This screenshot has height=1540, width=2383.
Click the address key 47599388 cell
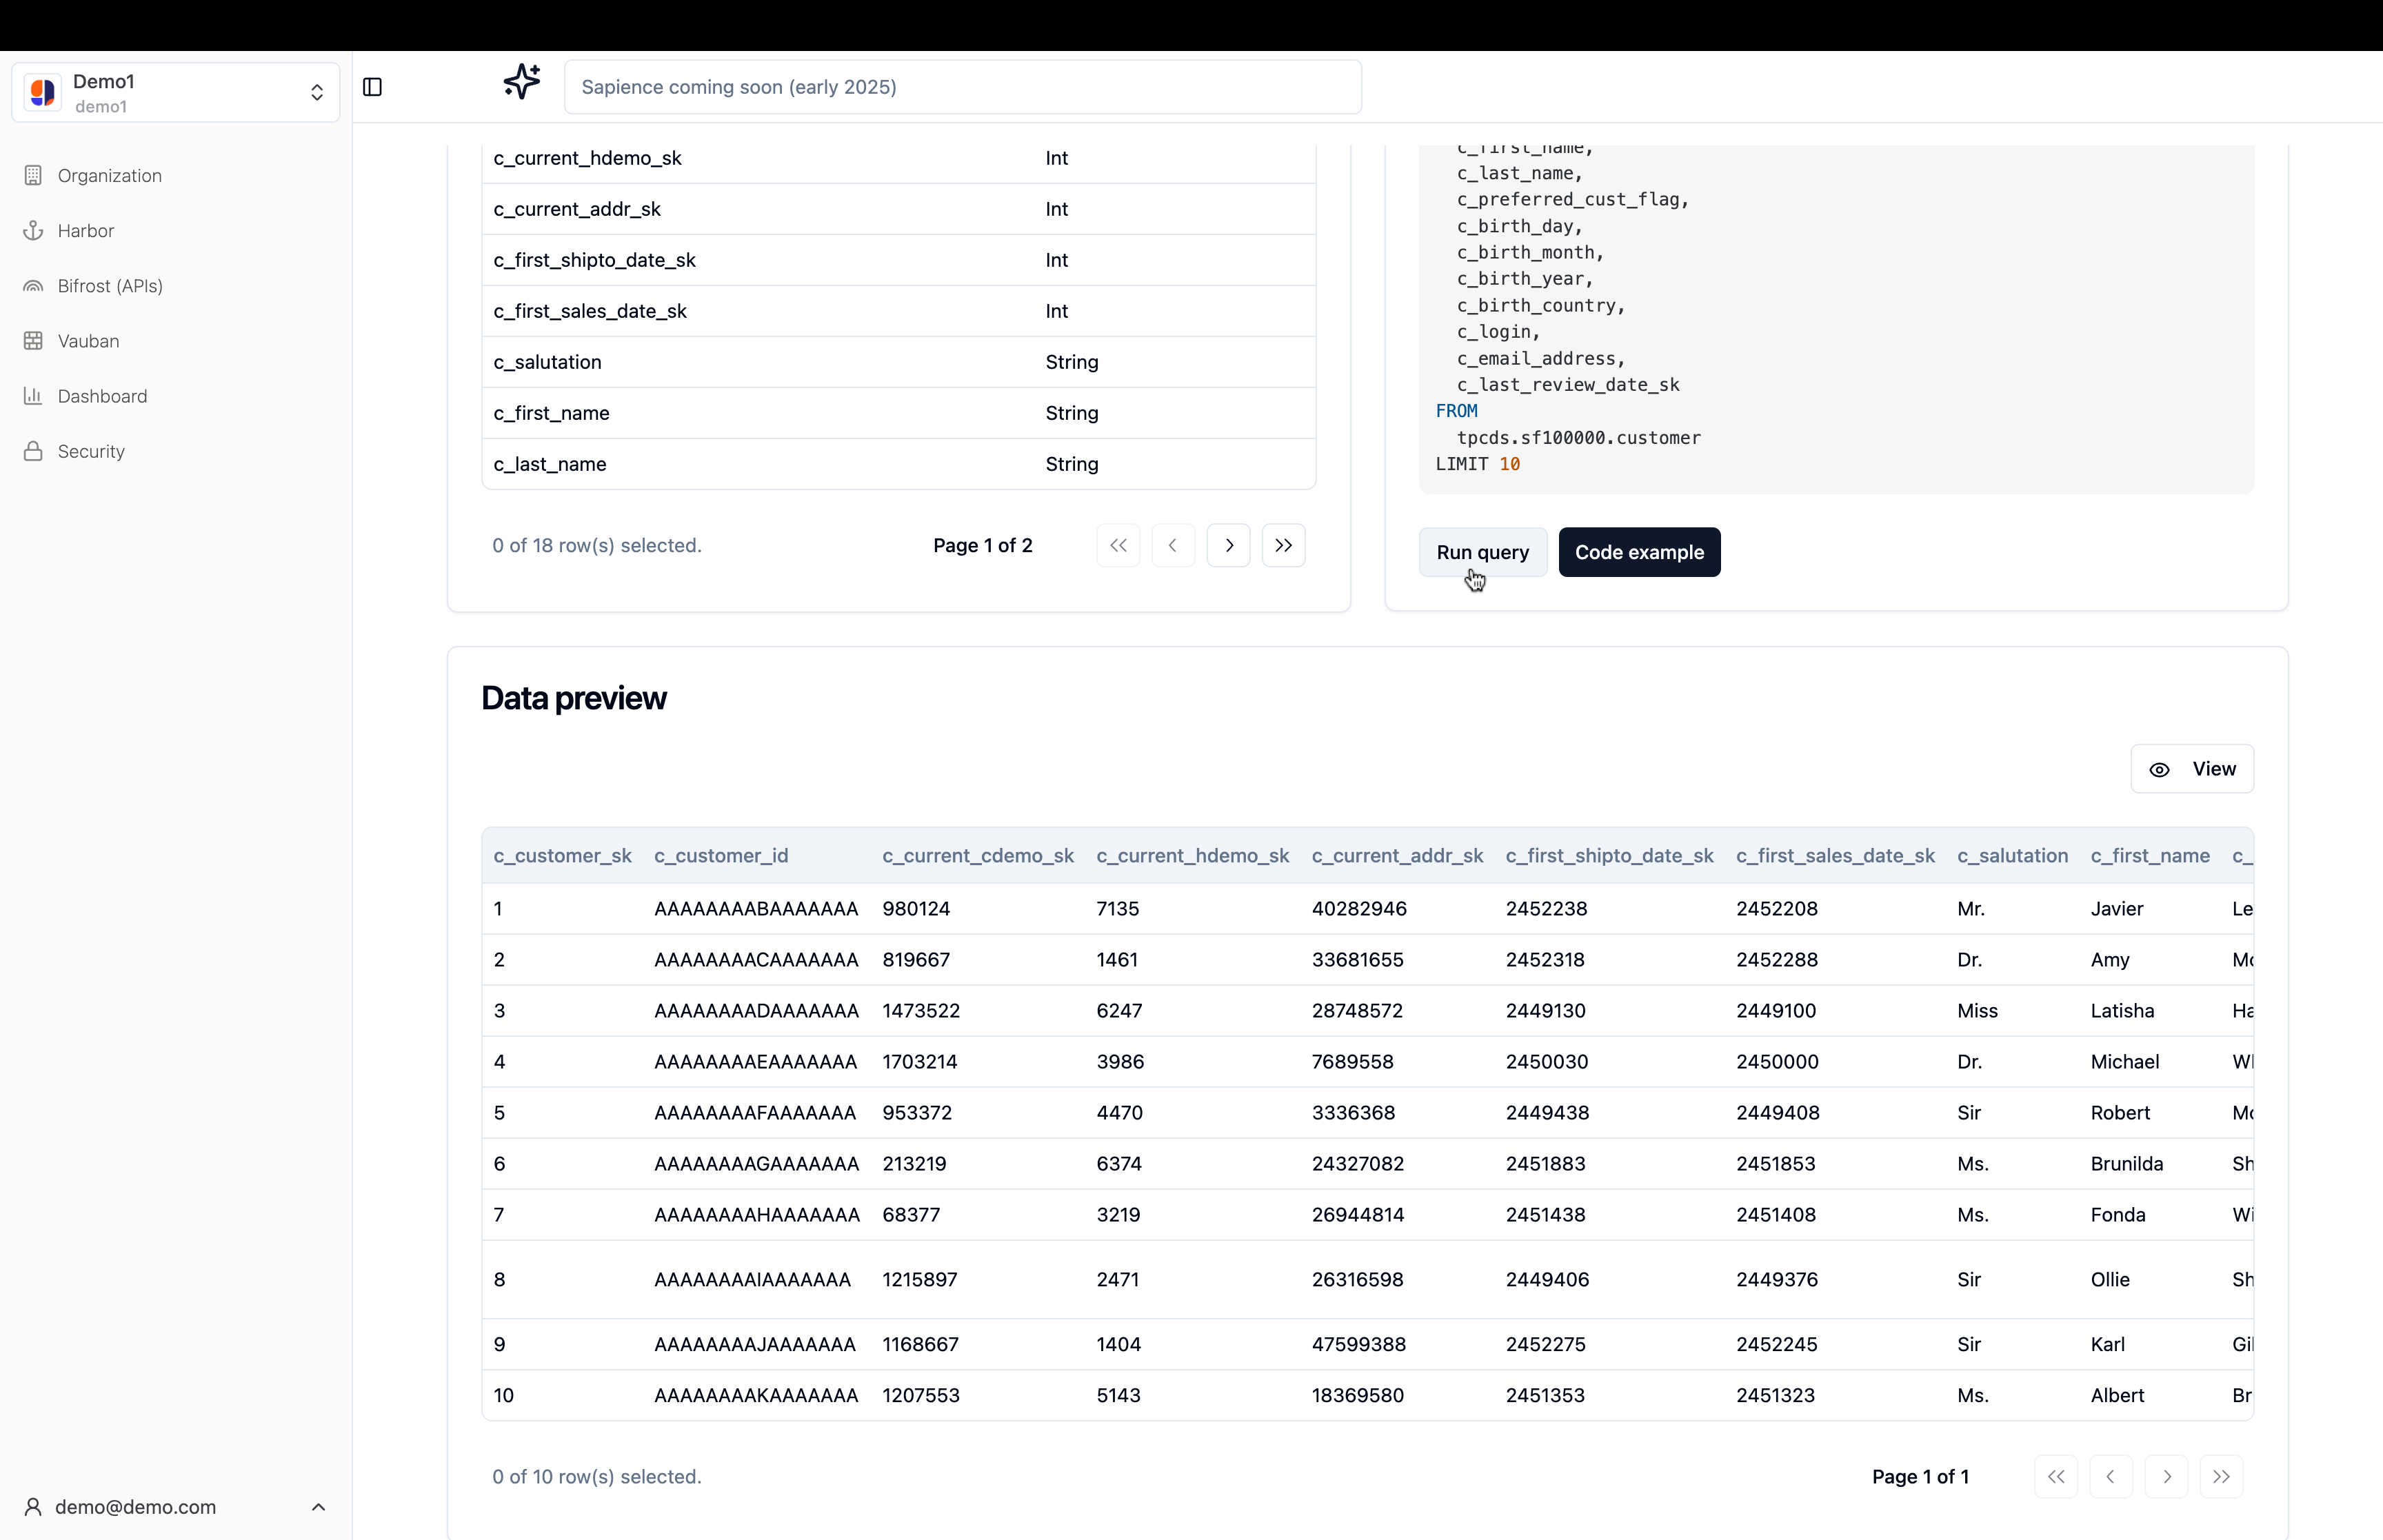(1358, 1344)
